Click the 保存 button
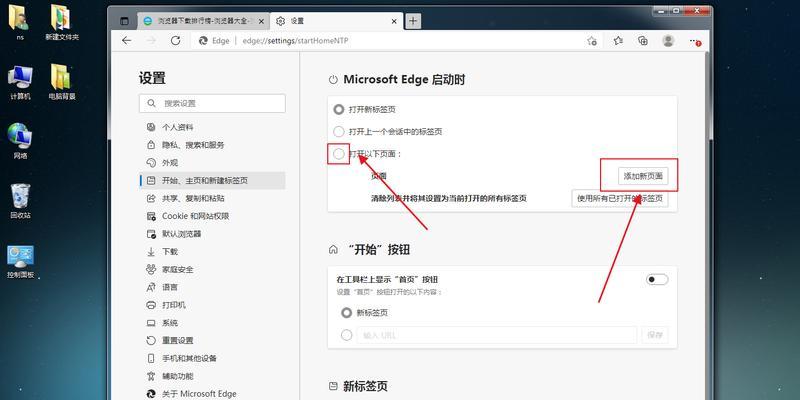This screenshot has height=400, width=800. click(x=655, y=335)
